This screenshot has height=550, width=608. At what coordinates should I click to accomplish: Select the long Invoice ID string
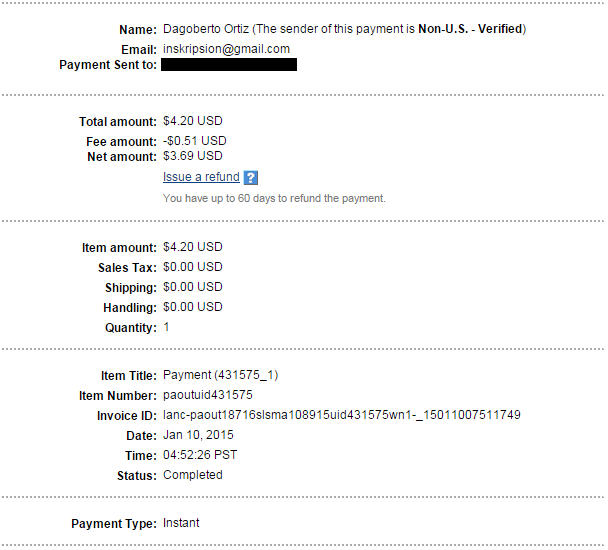point(341,415)
